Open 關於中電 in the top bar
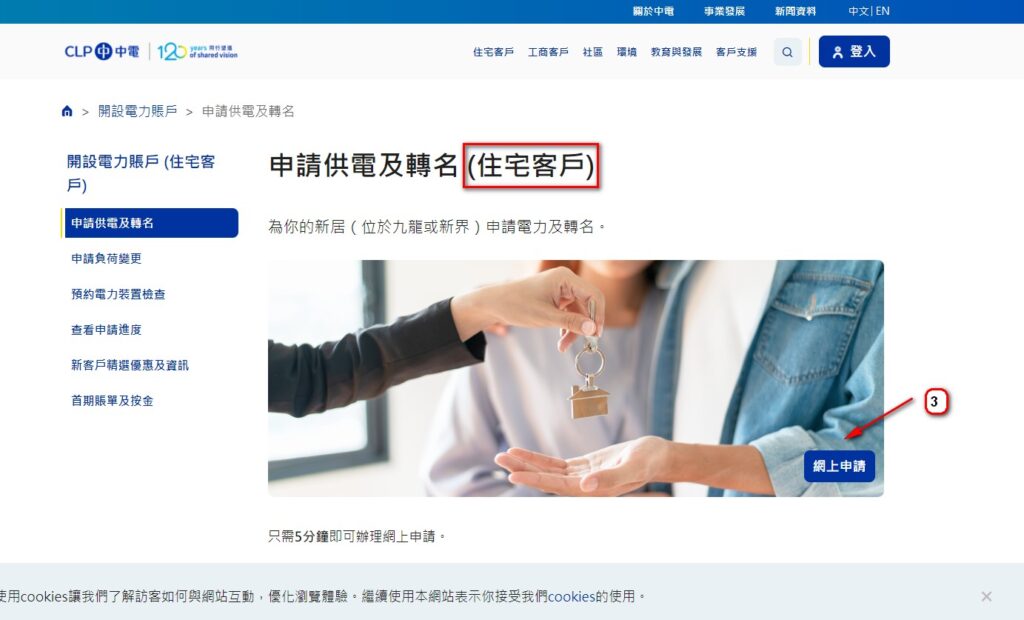The image size is (1024, 620). 653,11
